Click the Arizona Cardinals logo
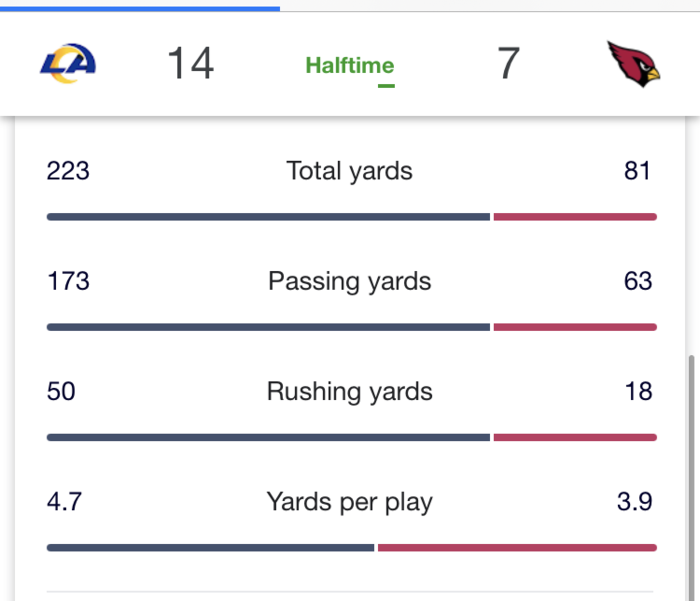 tap(634, 65)
